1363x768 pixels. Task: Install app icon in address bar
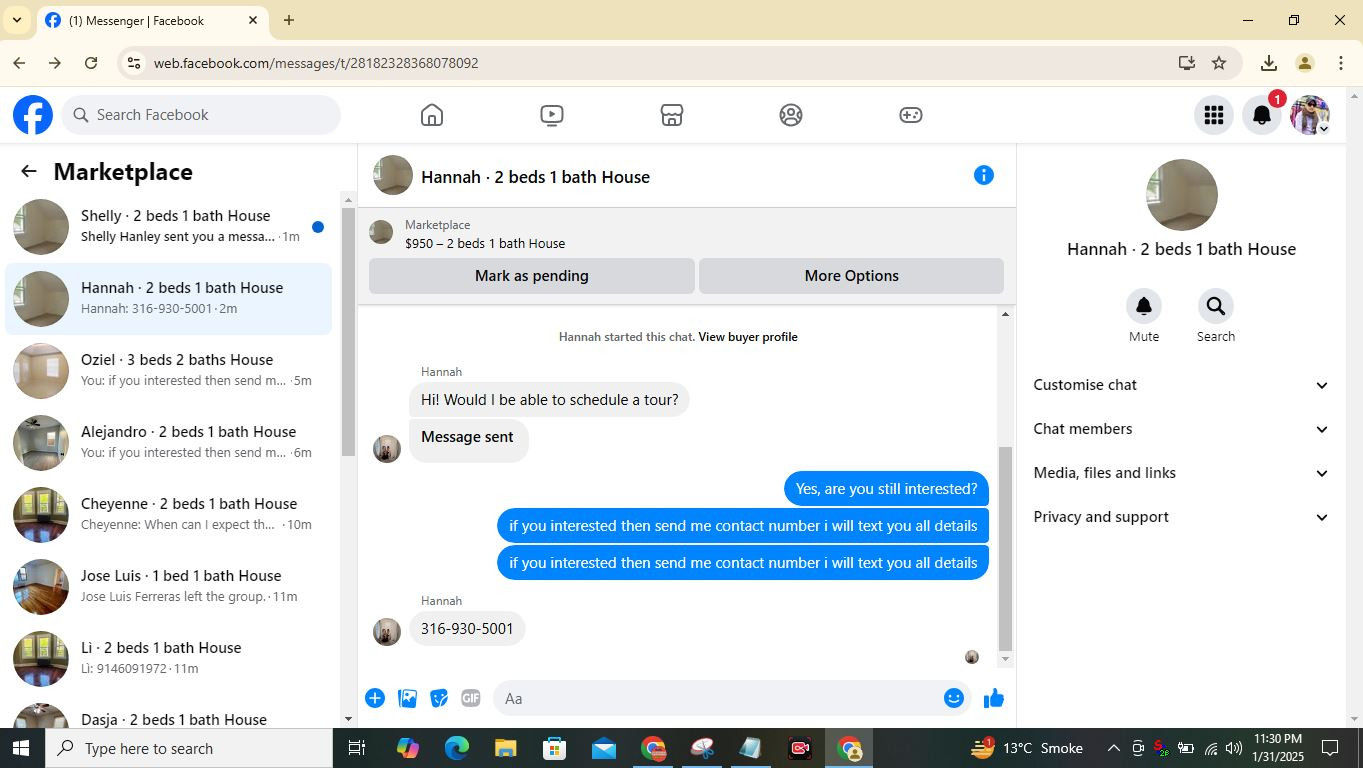[1187, 63]
